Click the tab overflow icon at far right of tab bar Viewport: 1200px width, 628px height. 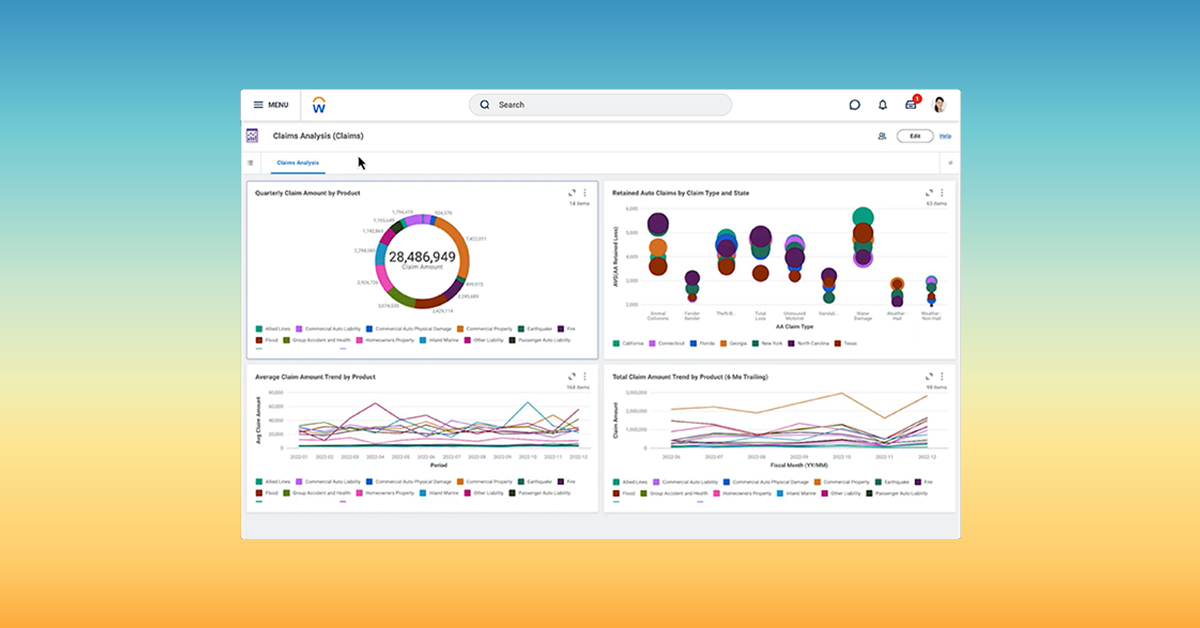tap(950, 162)
